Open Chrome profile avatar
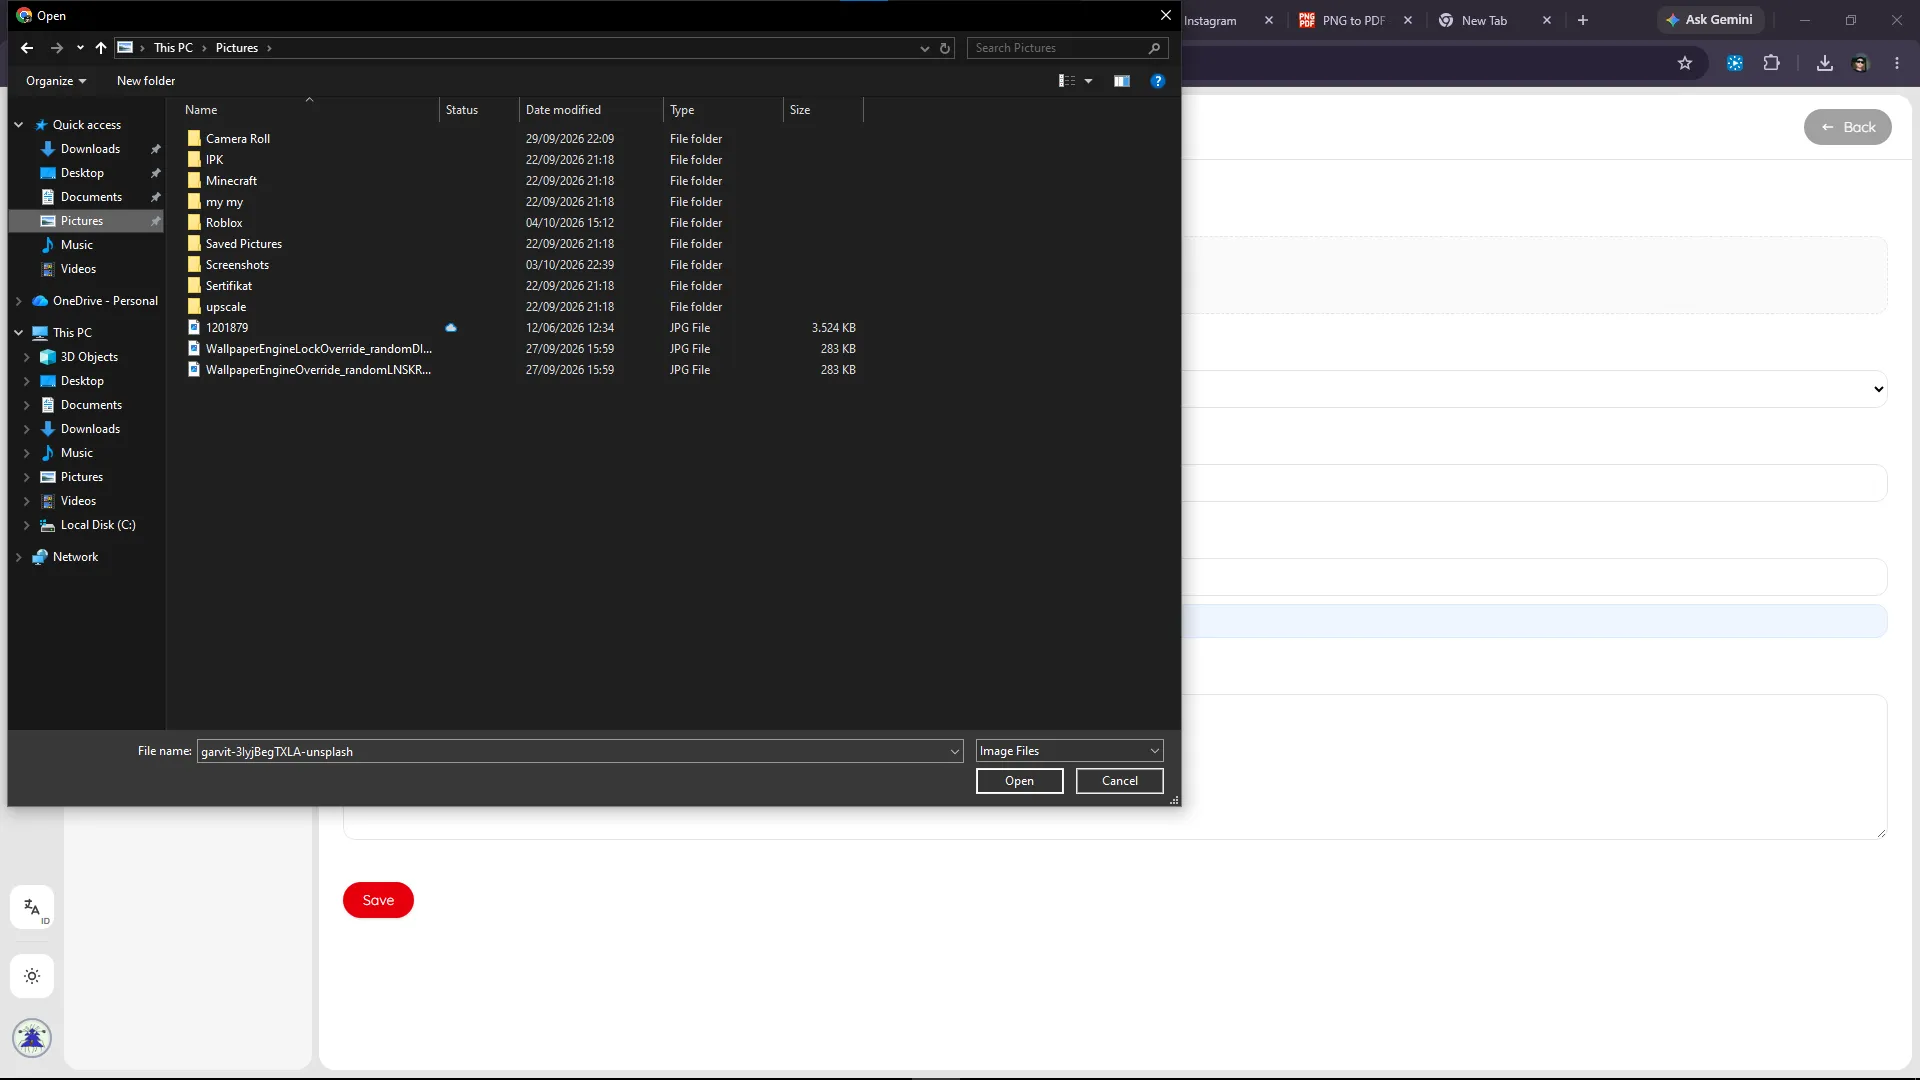This screenshot has width=1920, height=1080. point(1861,63)
